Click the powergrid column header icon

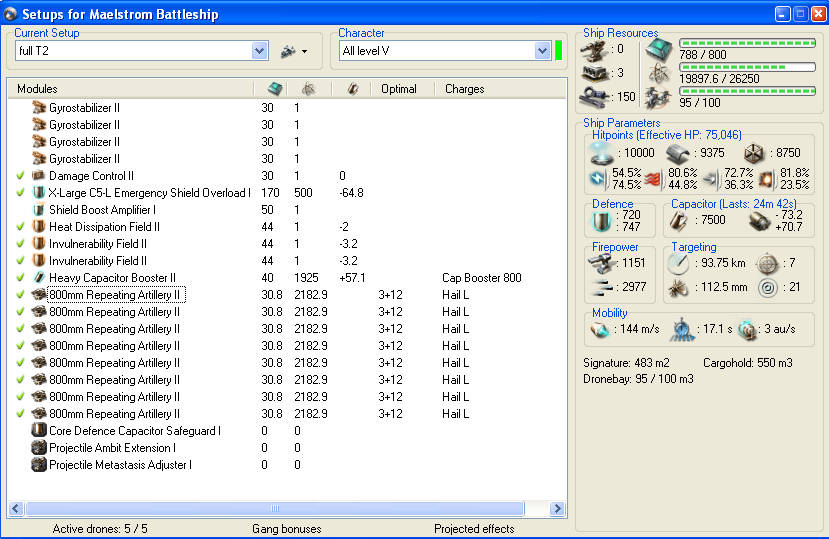[308, 89]
